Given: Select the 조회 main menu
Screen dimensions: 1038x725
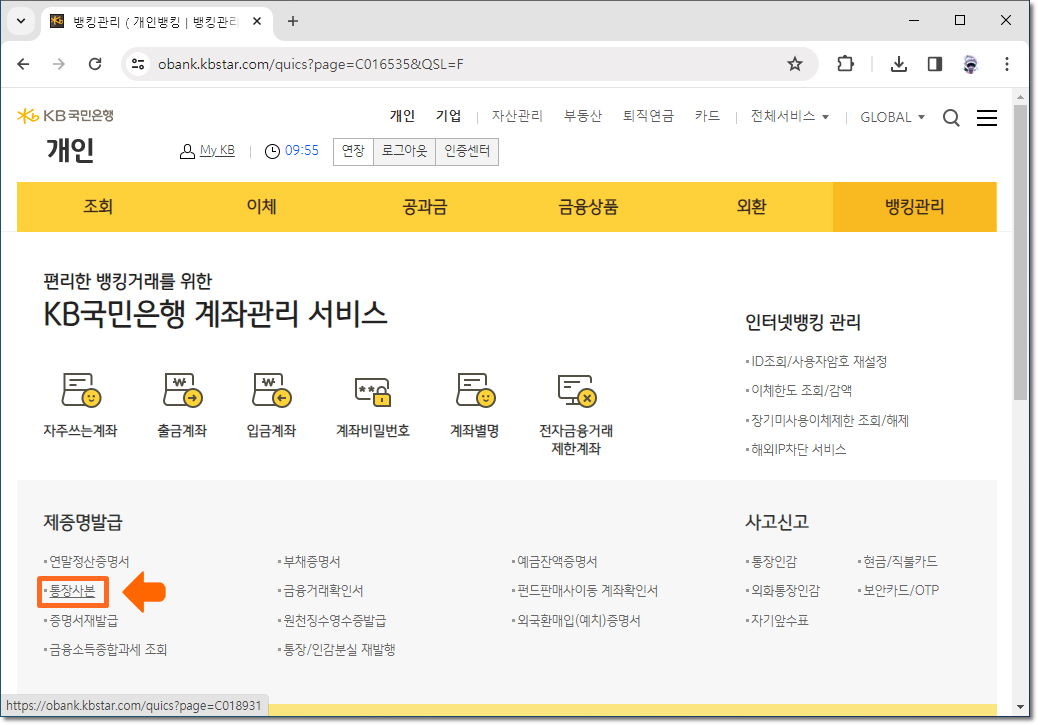Looking at the screenshot, I should (98, 207).
